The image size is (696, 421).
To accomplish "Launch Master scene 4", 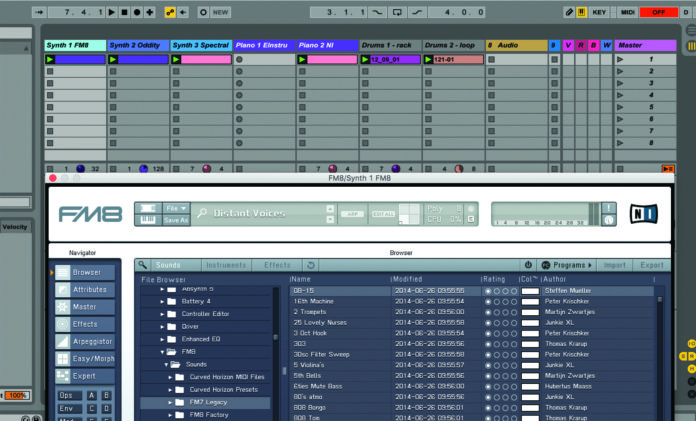I will click(x=620, y=95).
